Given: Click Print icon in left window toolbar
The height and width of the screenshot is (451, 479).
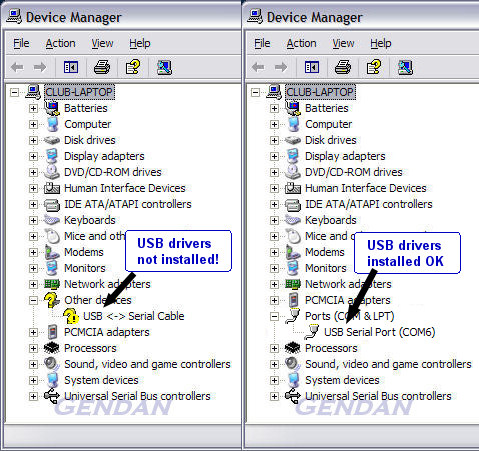Looking at the screenshot, I should click(102, 67).
